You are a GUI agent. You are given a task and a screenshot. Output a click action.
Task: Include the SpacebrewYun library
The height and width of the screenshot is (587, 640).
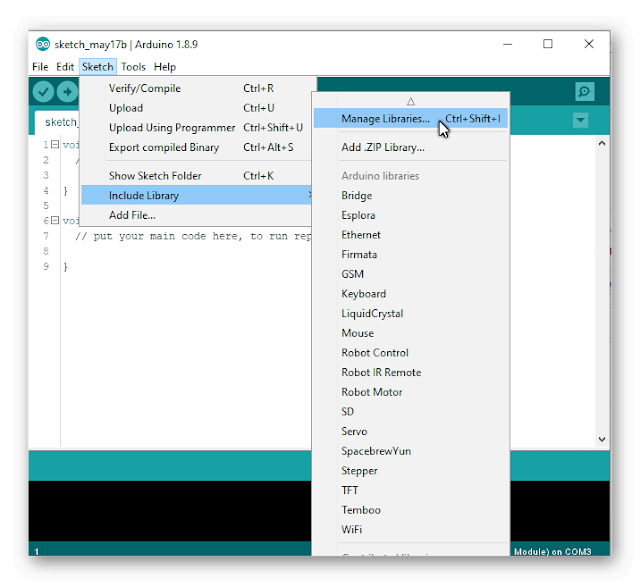point(410,451)
